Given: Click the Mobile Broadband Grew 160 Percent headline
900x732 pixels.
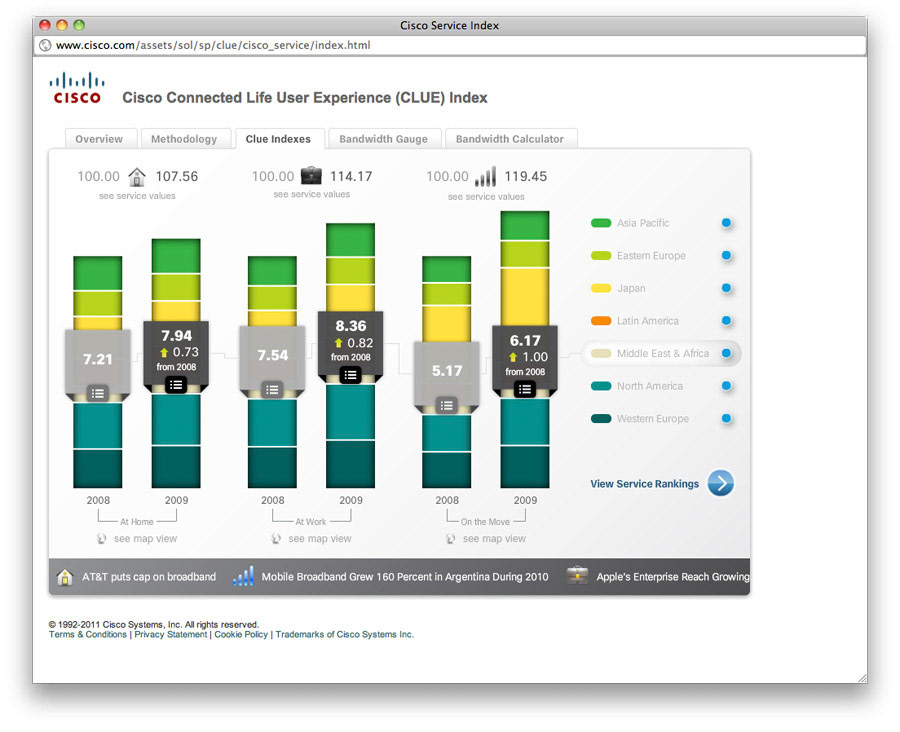Looking at the screenshot, I should (405, 576).
